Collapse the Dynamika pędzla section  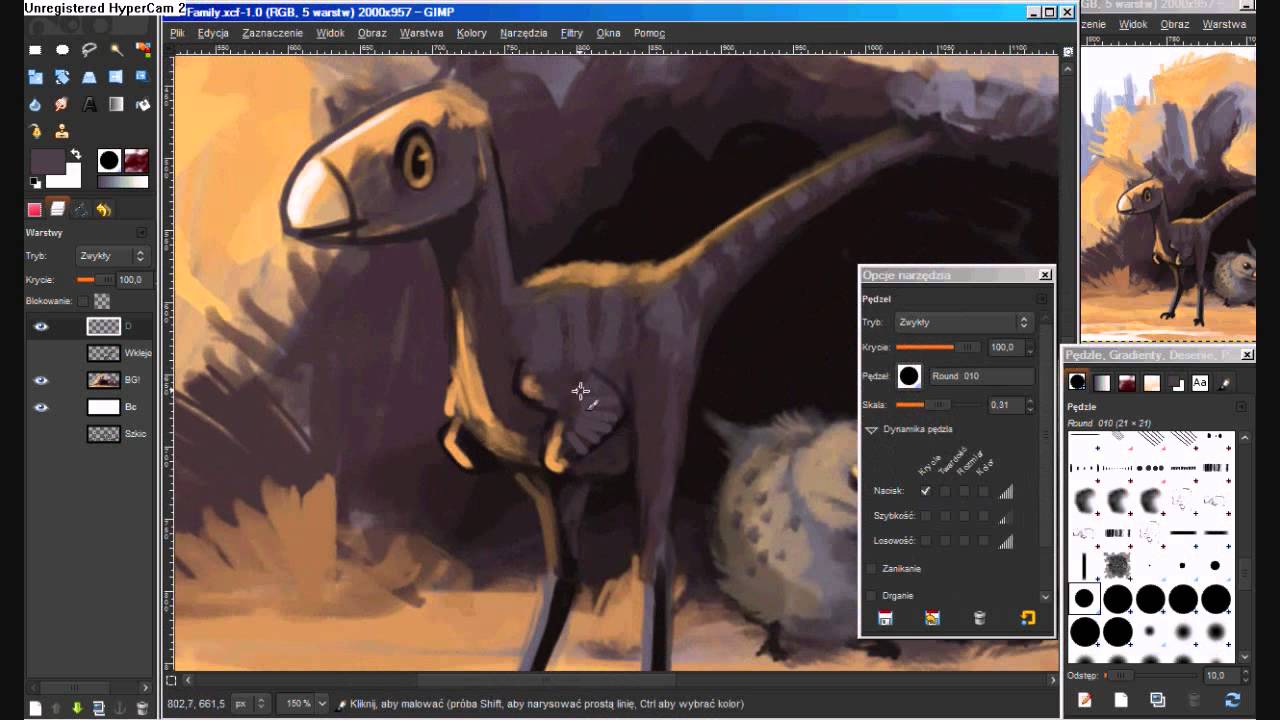[x=871, y=429]
